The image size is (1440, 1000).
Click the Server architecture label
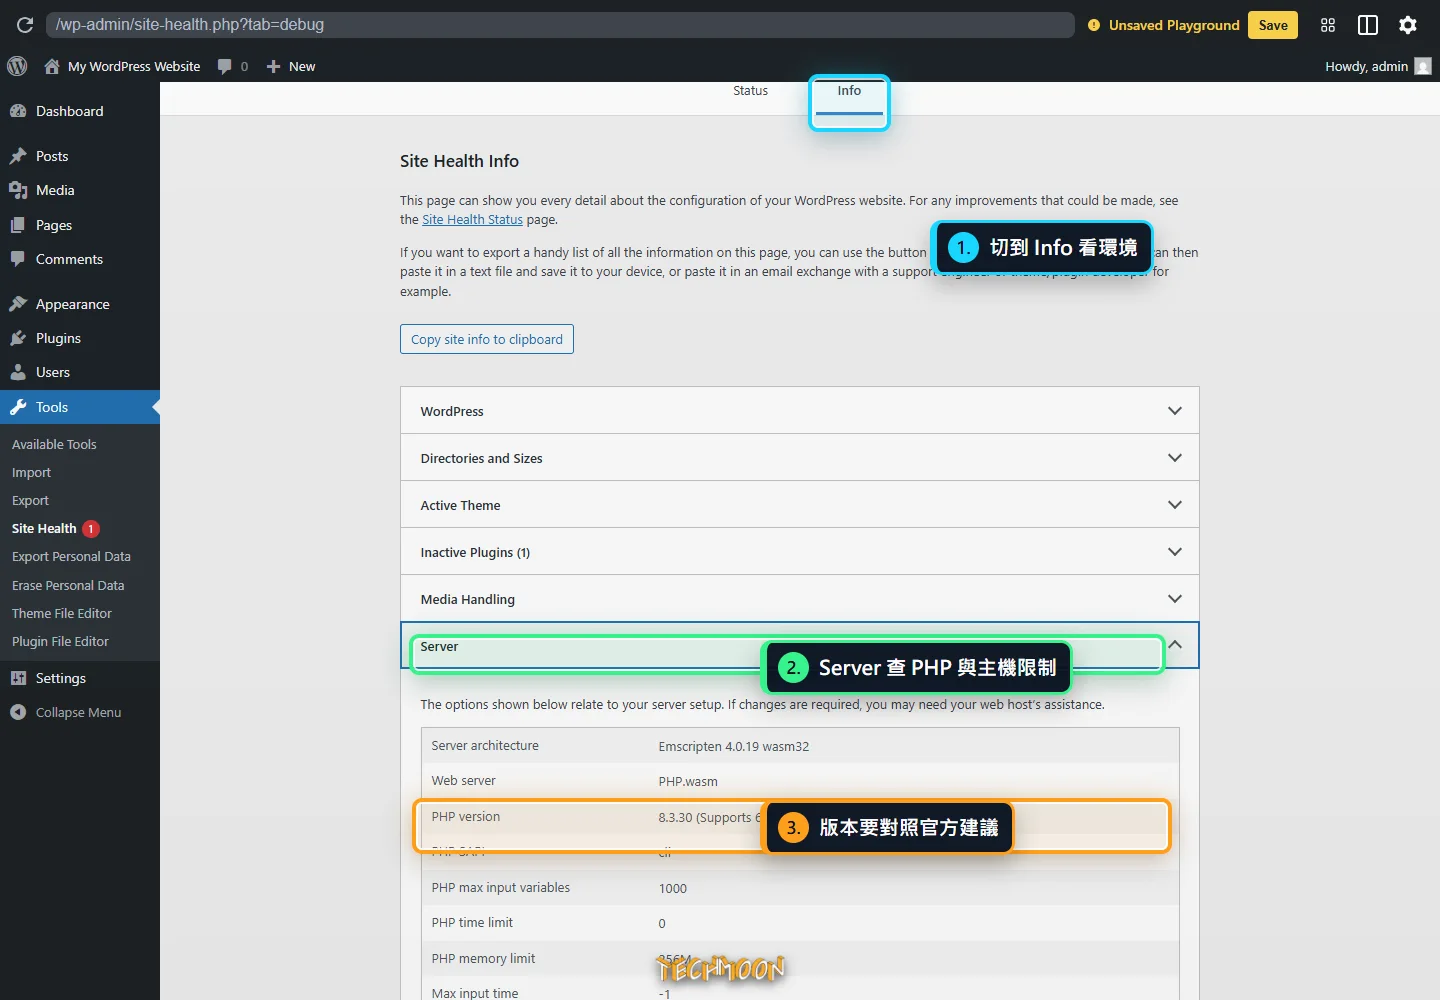485,746
